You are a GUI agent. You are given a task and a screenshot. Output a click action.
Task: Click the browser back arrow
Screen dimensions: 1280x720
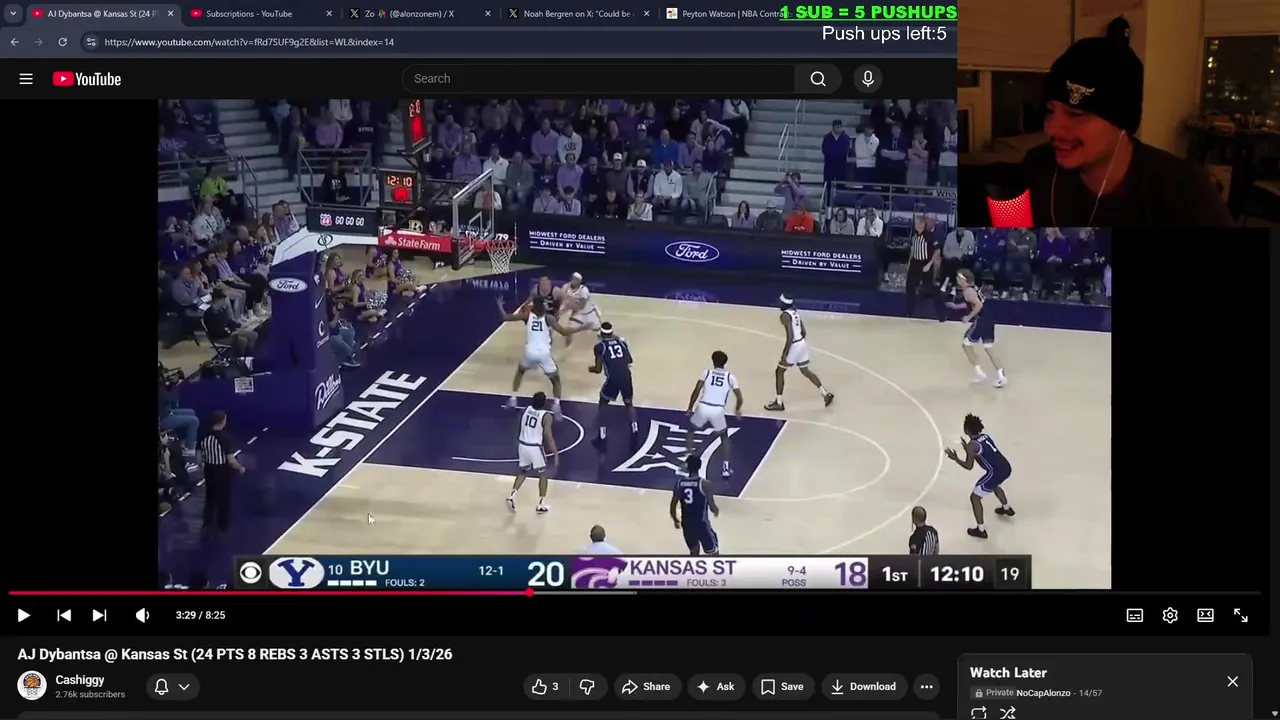pos(14,42)
